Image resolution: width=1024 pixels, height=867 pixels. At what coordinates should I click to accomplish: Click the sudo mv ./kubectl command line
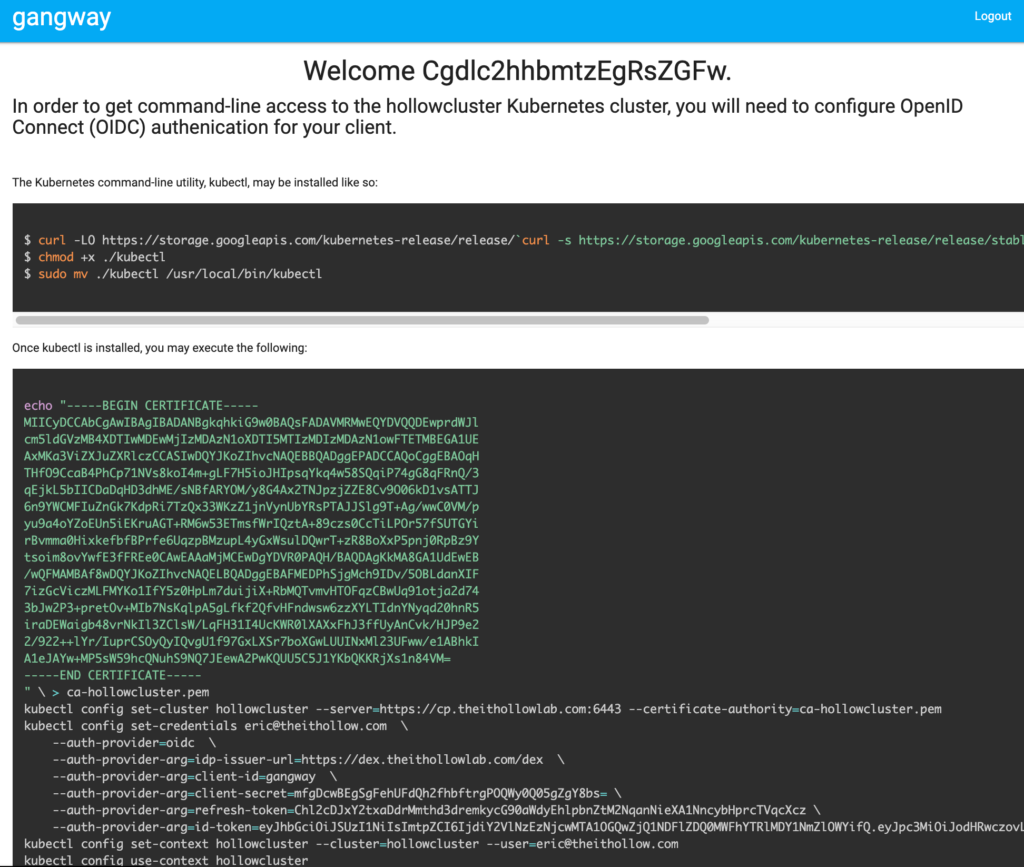[180, 274]
